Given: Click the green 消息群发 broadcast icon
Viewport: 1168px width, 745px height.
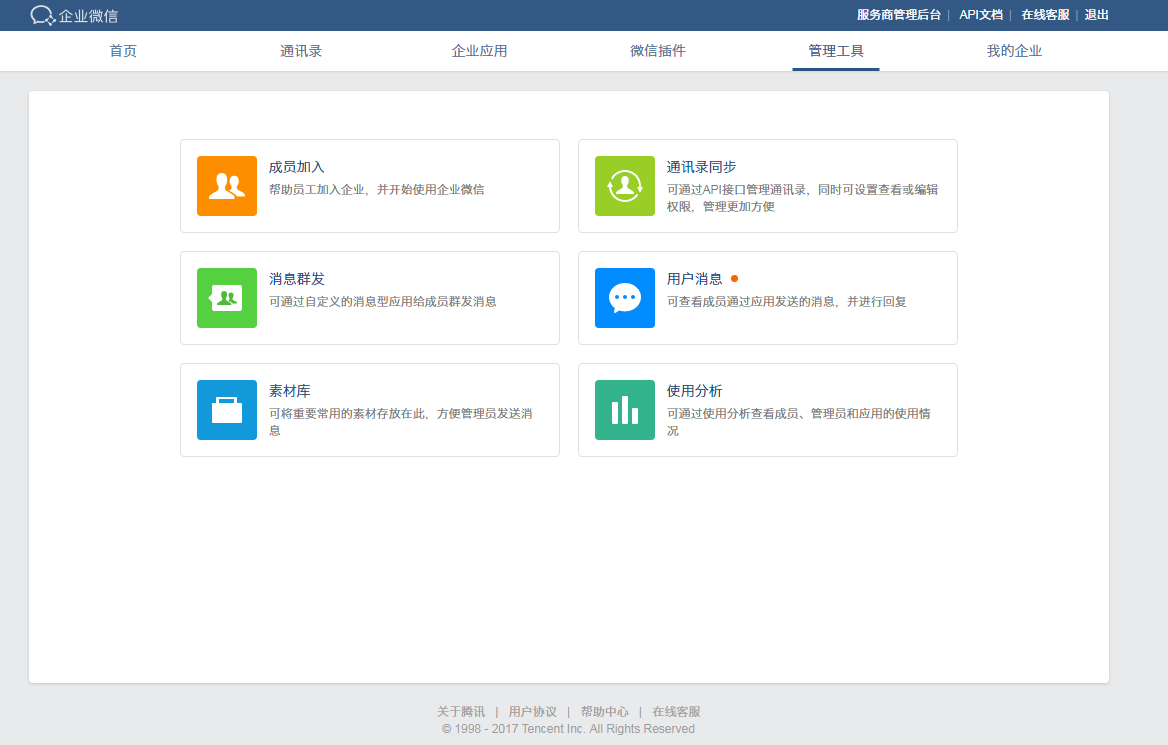Looking at the screenshot, I should (226, 297).
